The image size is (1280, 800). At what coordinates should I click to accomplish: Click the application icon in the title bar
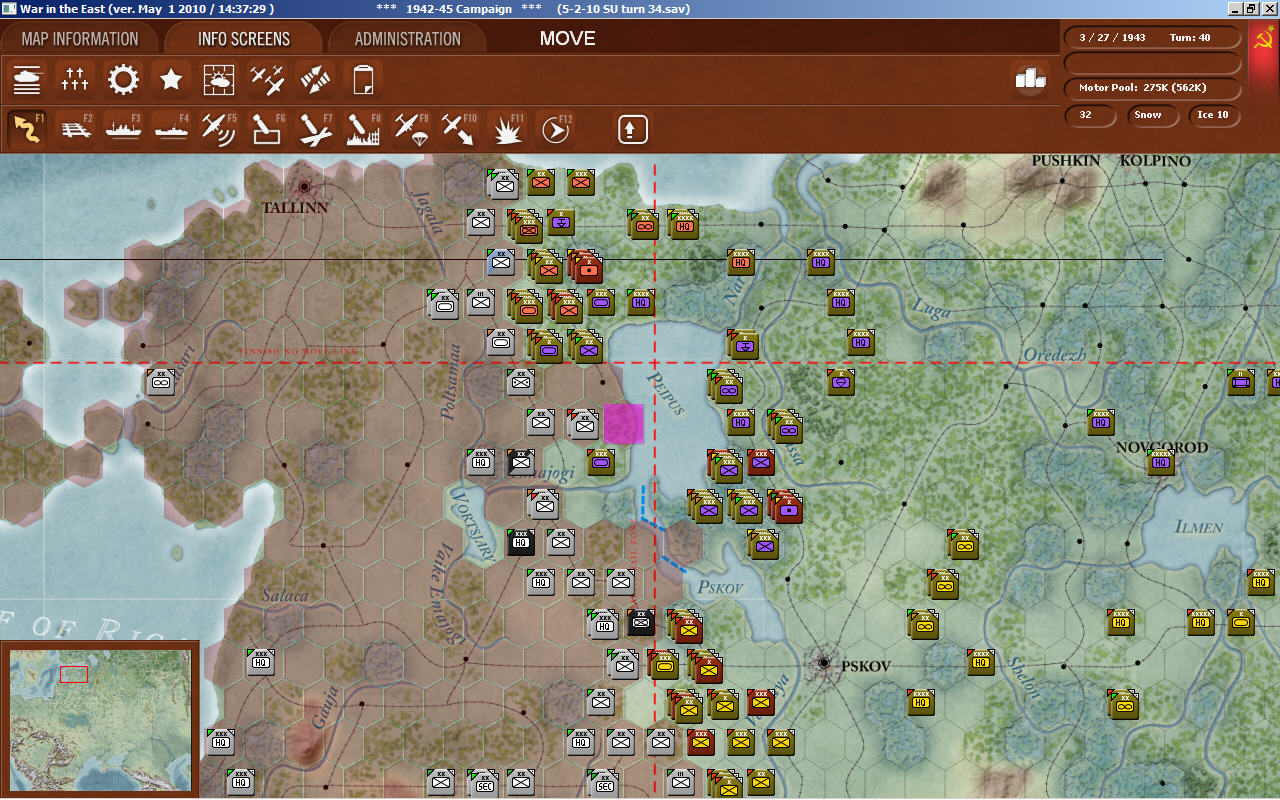pyautogui.click(x=9, y=9)
